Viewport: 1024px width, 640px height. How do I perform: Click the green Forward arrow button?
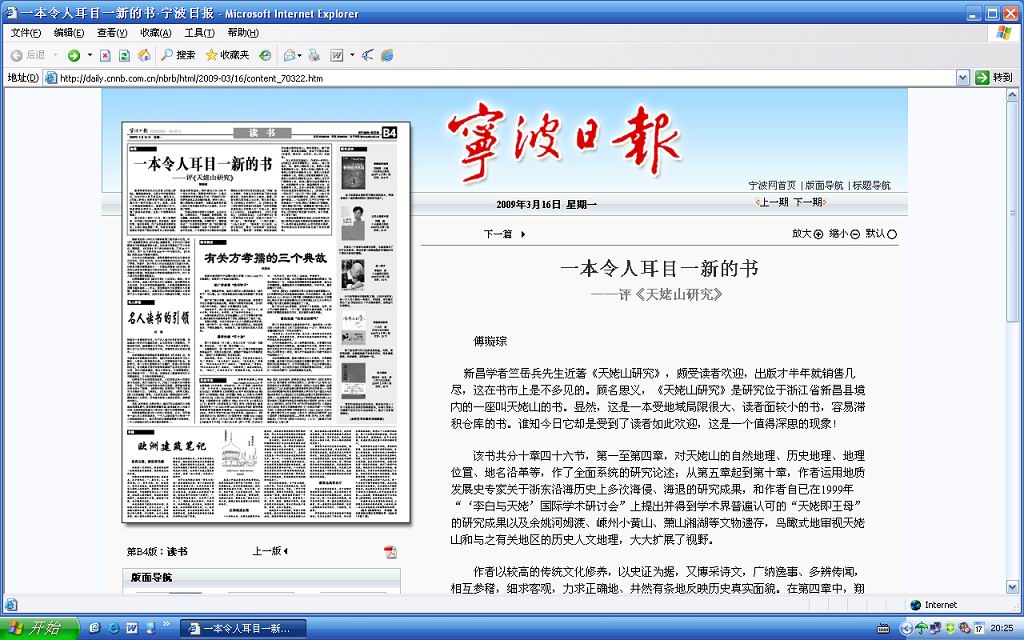pos(74,56)
